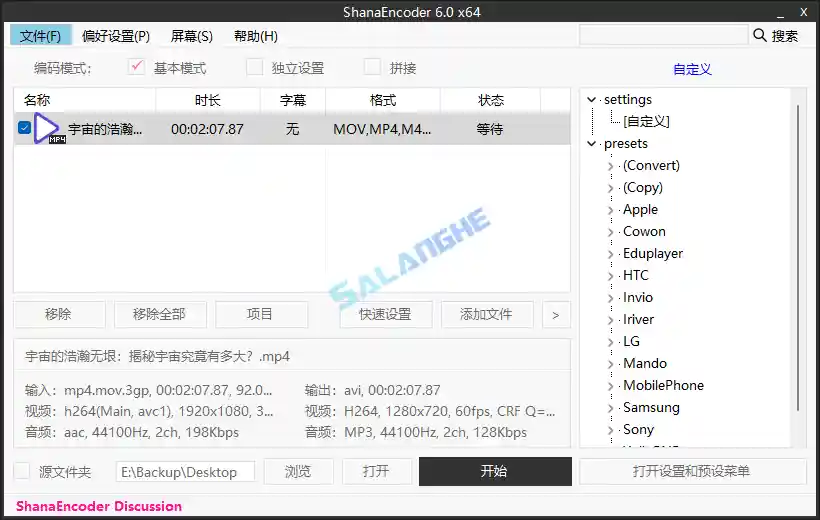This screenshot has width=820, height=520.
Task: Click the 字幕 column header
Action: coord(293,100)
